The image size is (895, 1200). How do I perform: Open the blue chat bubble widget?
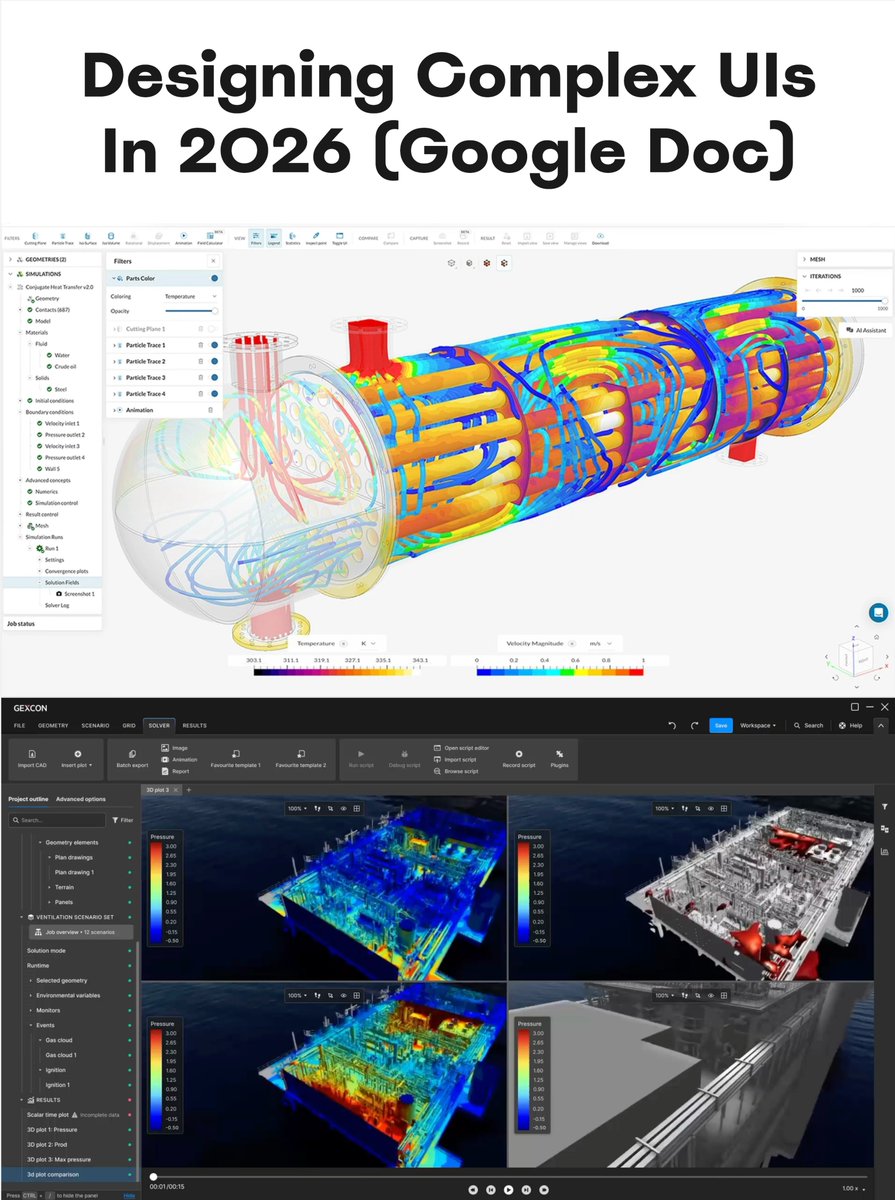(x=877, y=612)
